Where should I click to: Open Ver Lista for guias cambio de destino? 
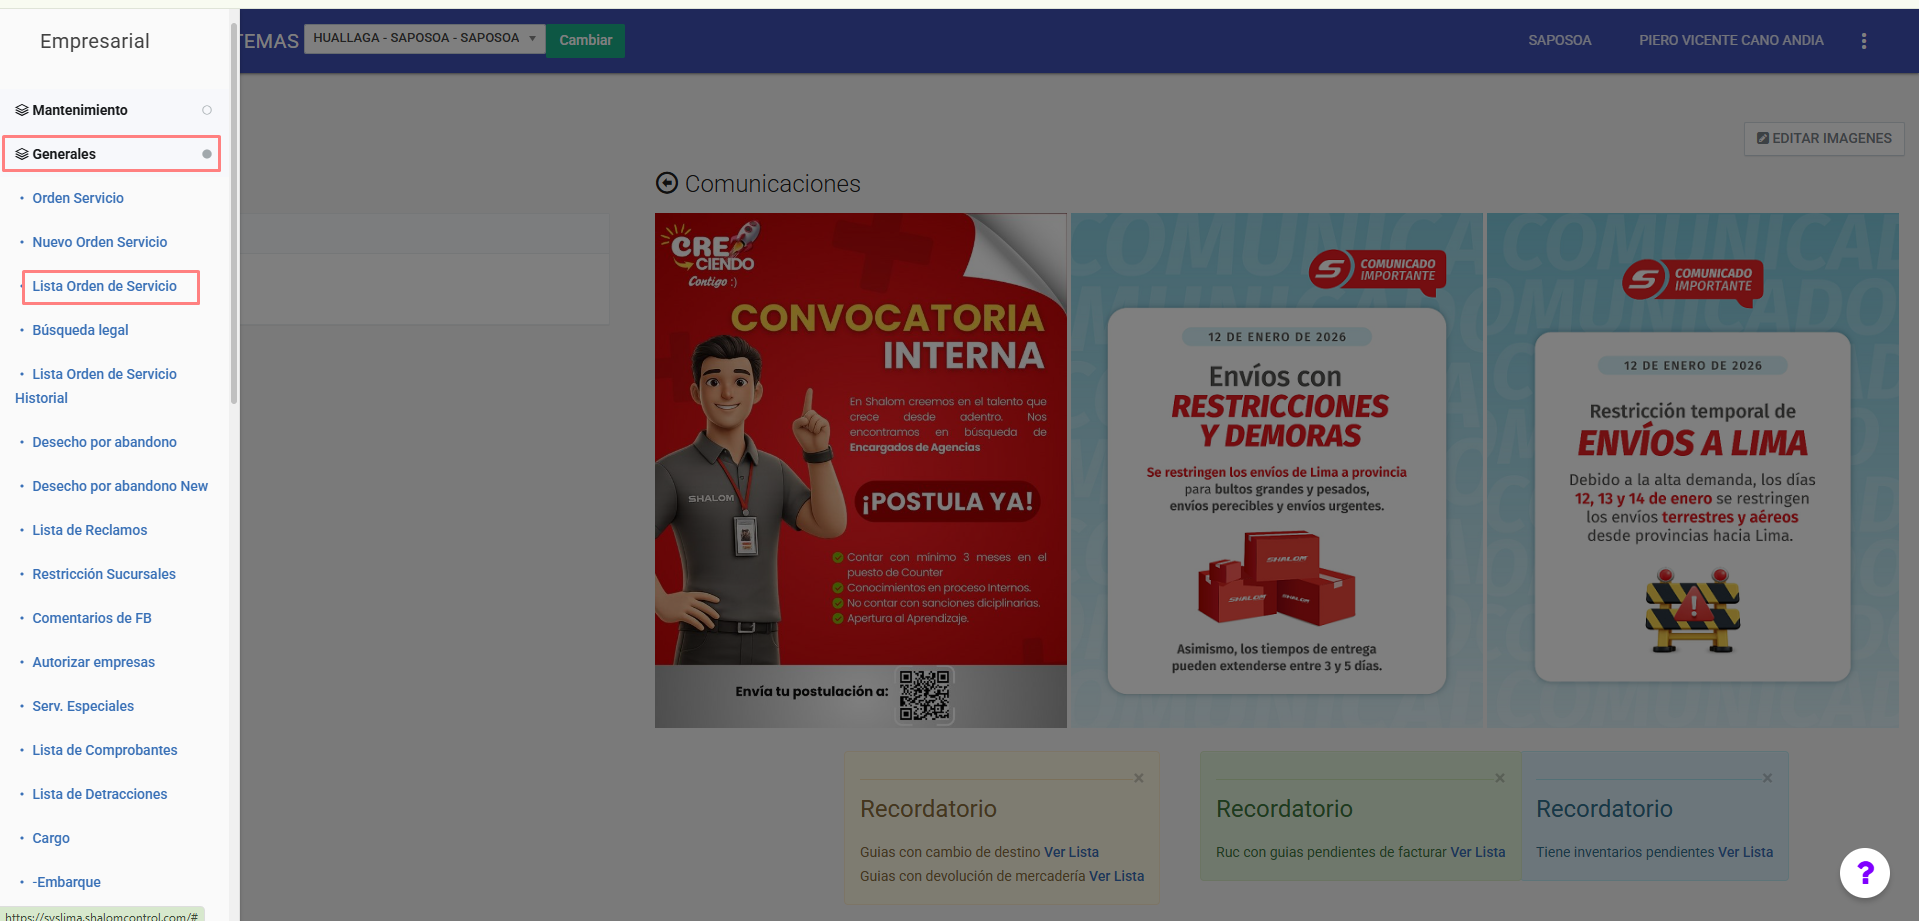click(x=1071, y=852)
